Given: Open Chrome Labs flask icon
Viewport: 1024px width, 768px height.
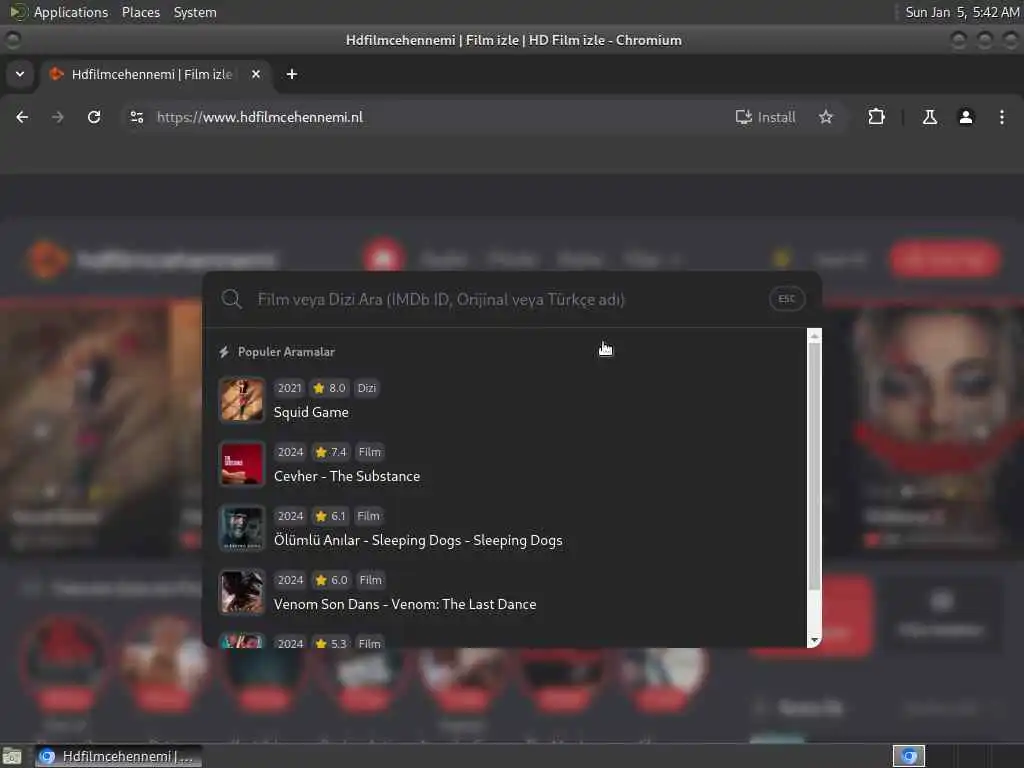Looking at the screenshot, I should point(930,117).
